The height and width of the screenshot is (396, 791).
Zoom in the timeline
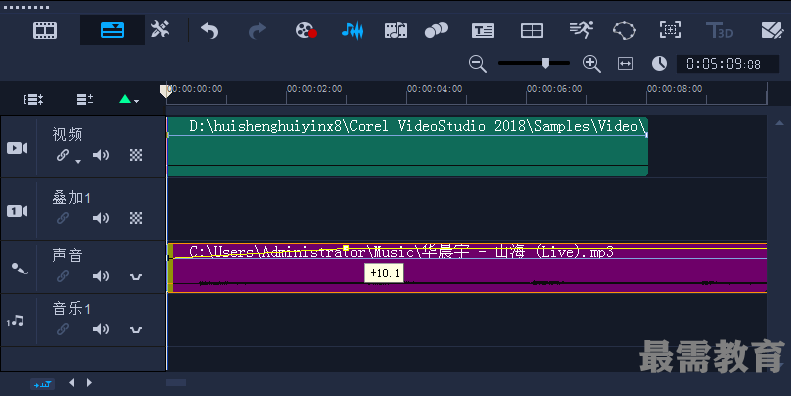[591, 64]
